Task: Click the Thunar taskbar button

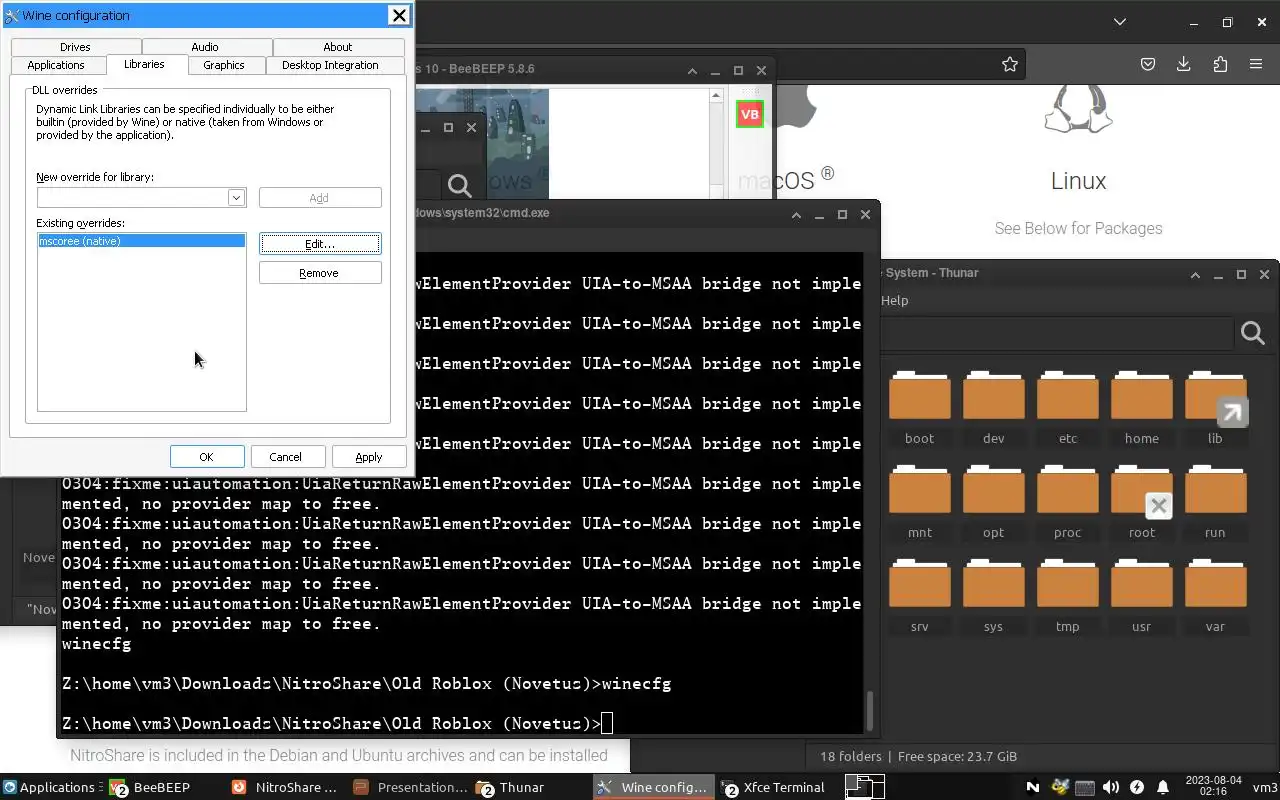Action: tap(530, 787)
